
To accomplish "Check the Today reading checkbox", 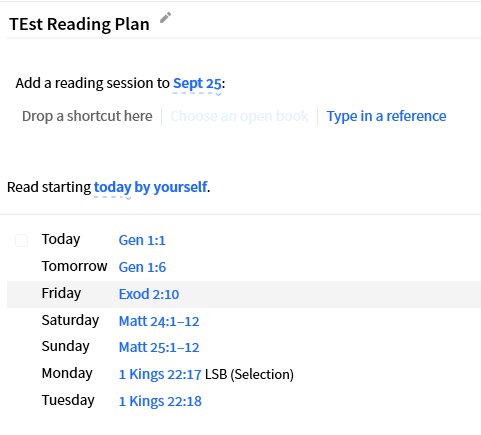I will 21,240.
